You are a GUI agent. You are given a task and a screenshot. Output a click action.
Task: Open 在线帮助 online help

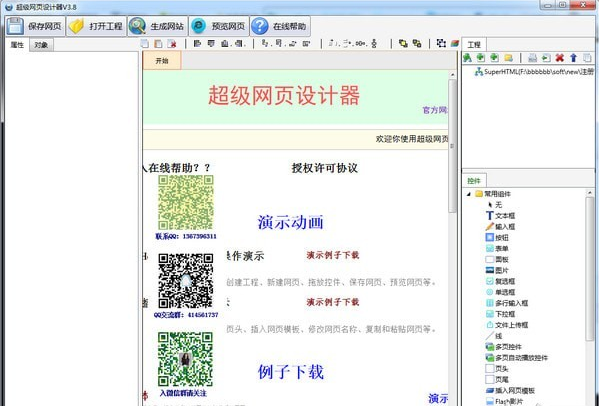(x=280, y=26)
